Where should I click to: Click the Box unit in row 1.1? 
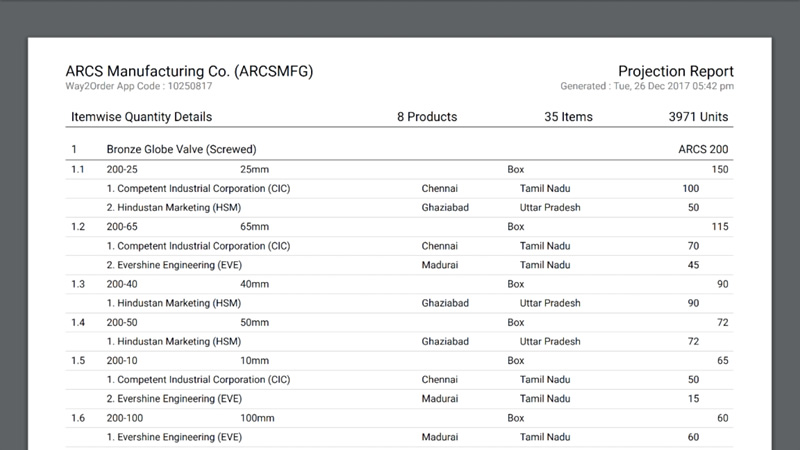pyautogui.click(x=516, y=169)
